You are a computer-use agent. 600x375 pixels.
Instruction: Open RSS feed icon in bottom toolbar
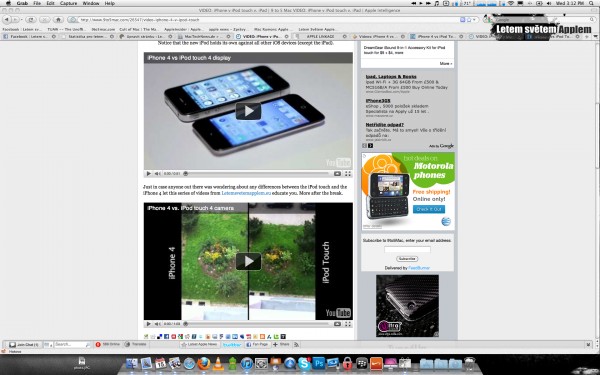click(x=296, y=345)
